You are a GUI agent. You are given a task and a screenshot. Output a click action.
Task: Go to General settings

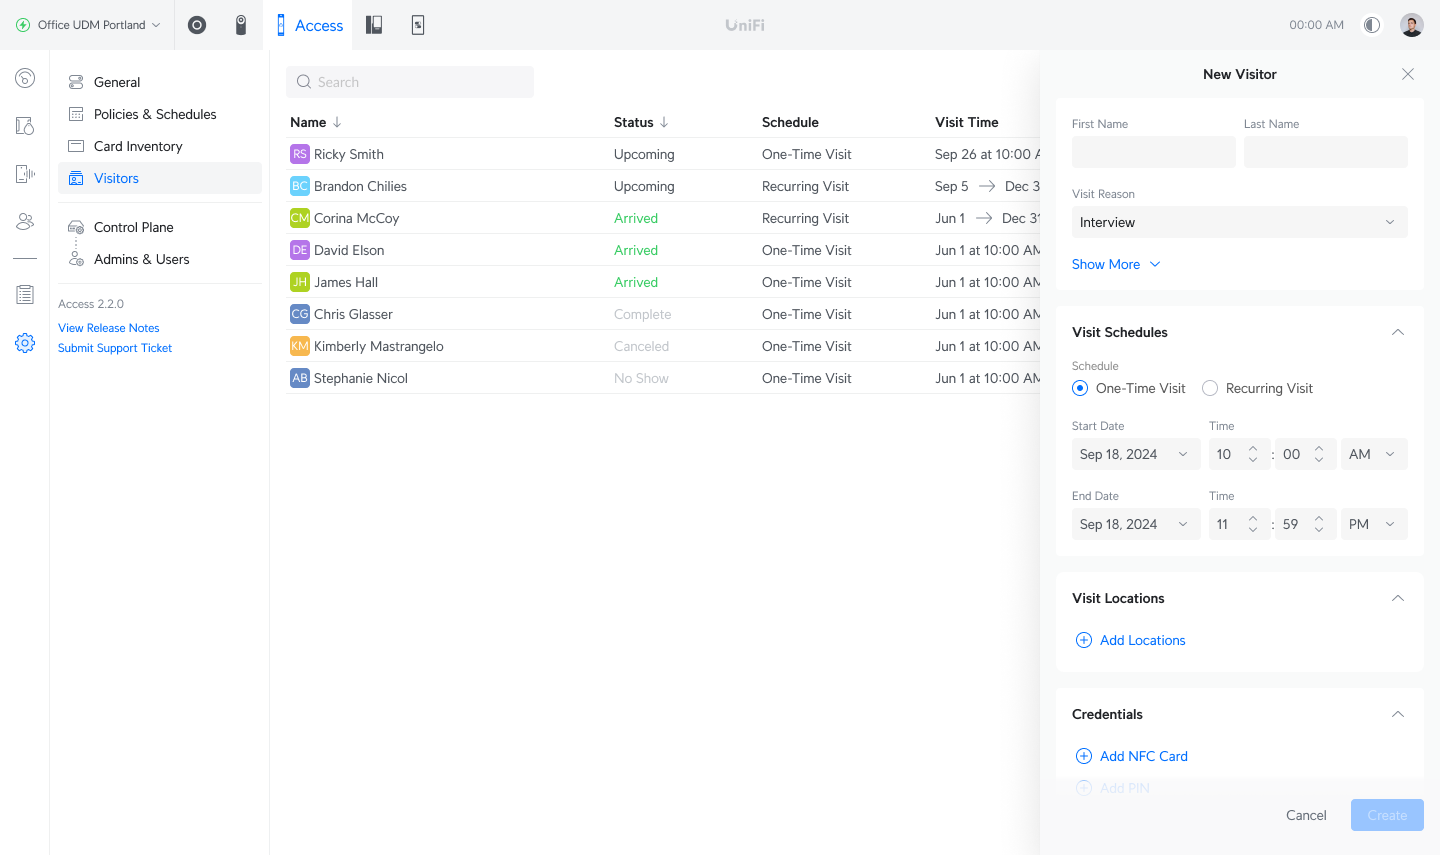pyautogui.click(x=160, y=82)
